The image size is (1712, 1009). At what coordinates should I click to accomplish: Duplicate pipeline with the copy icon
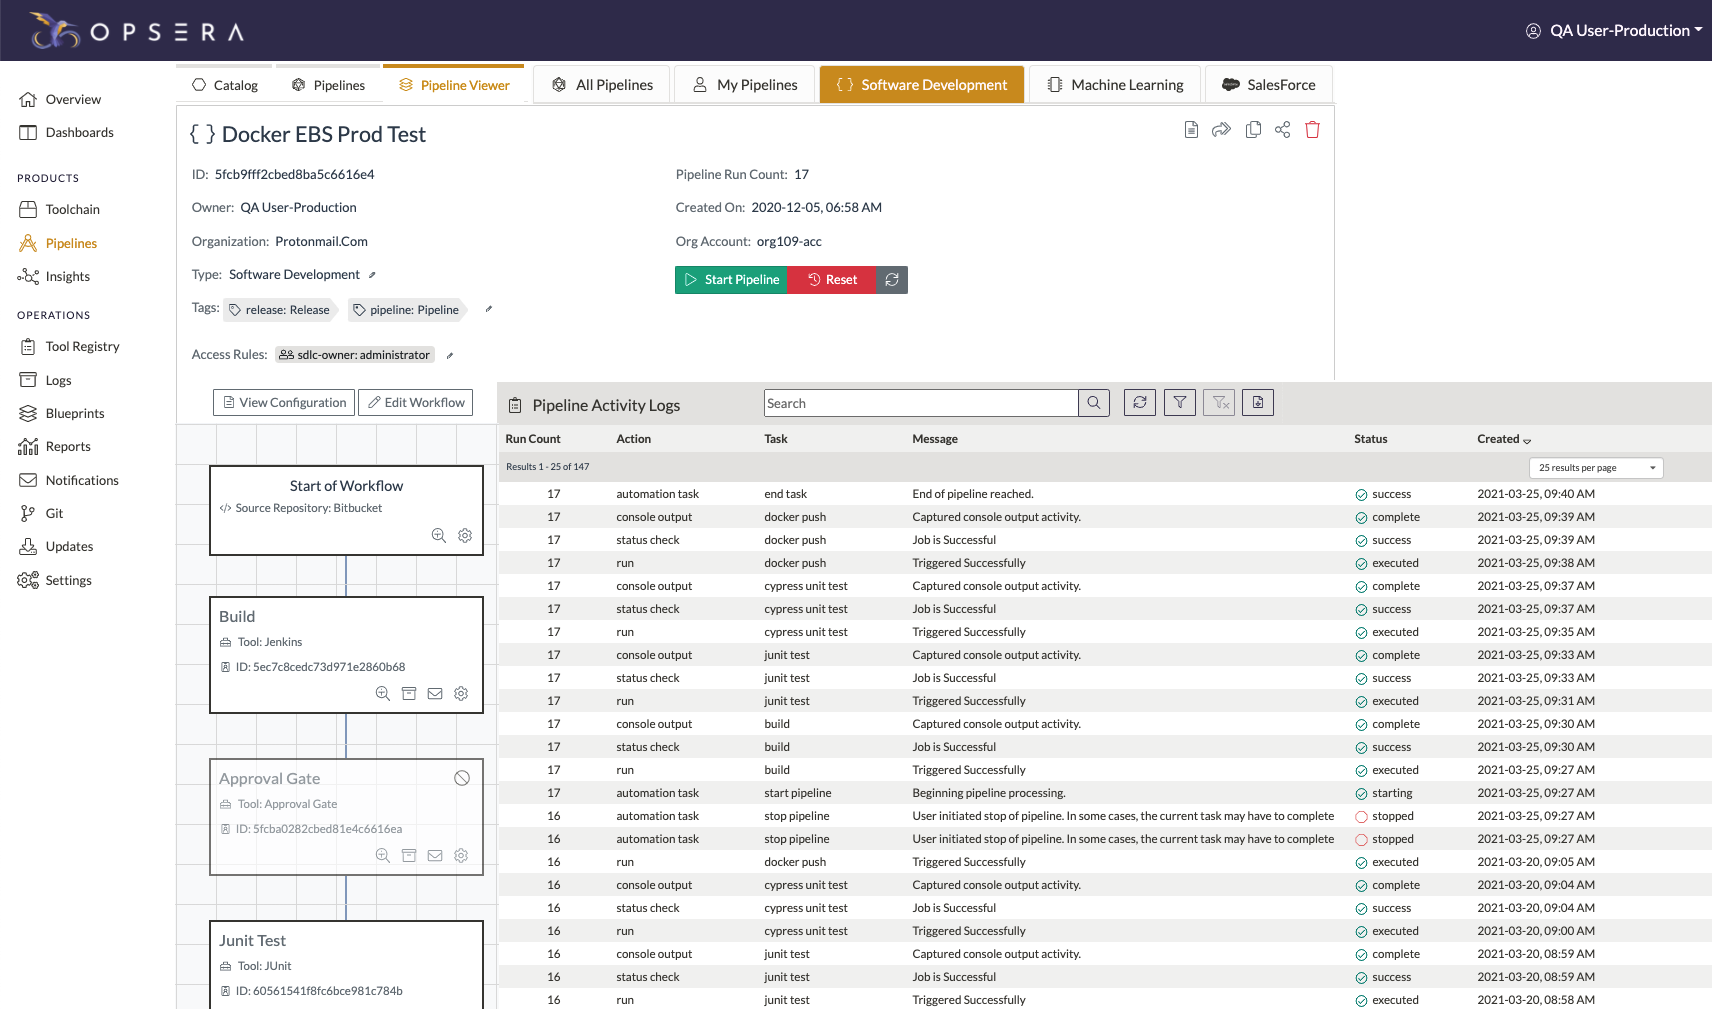(1252, 130)
